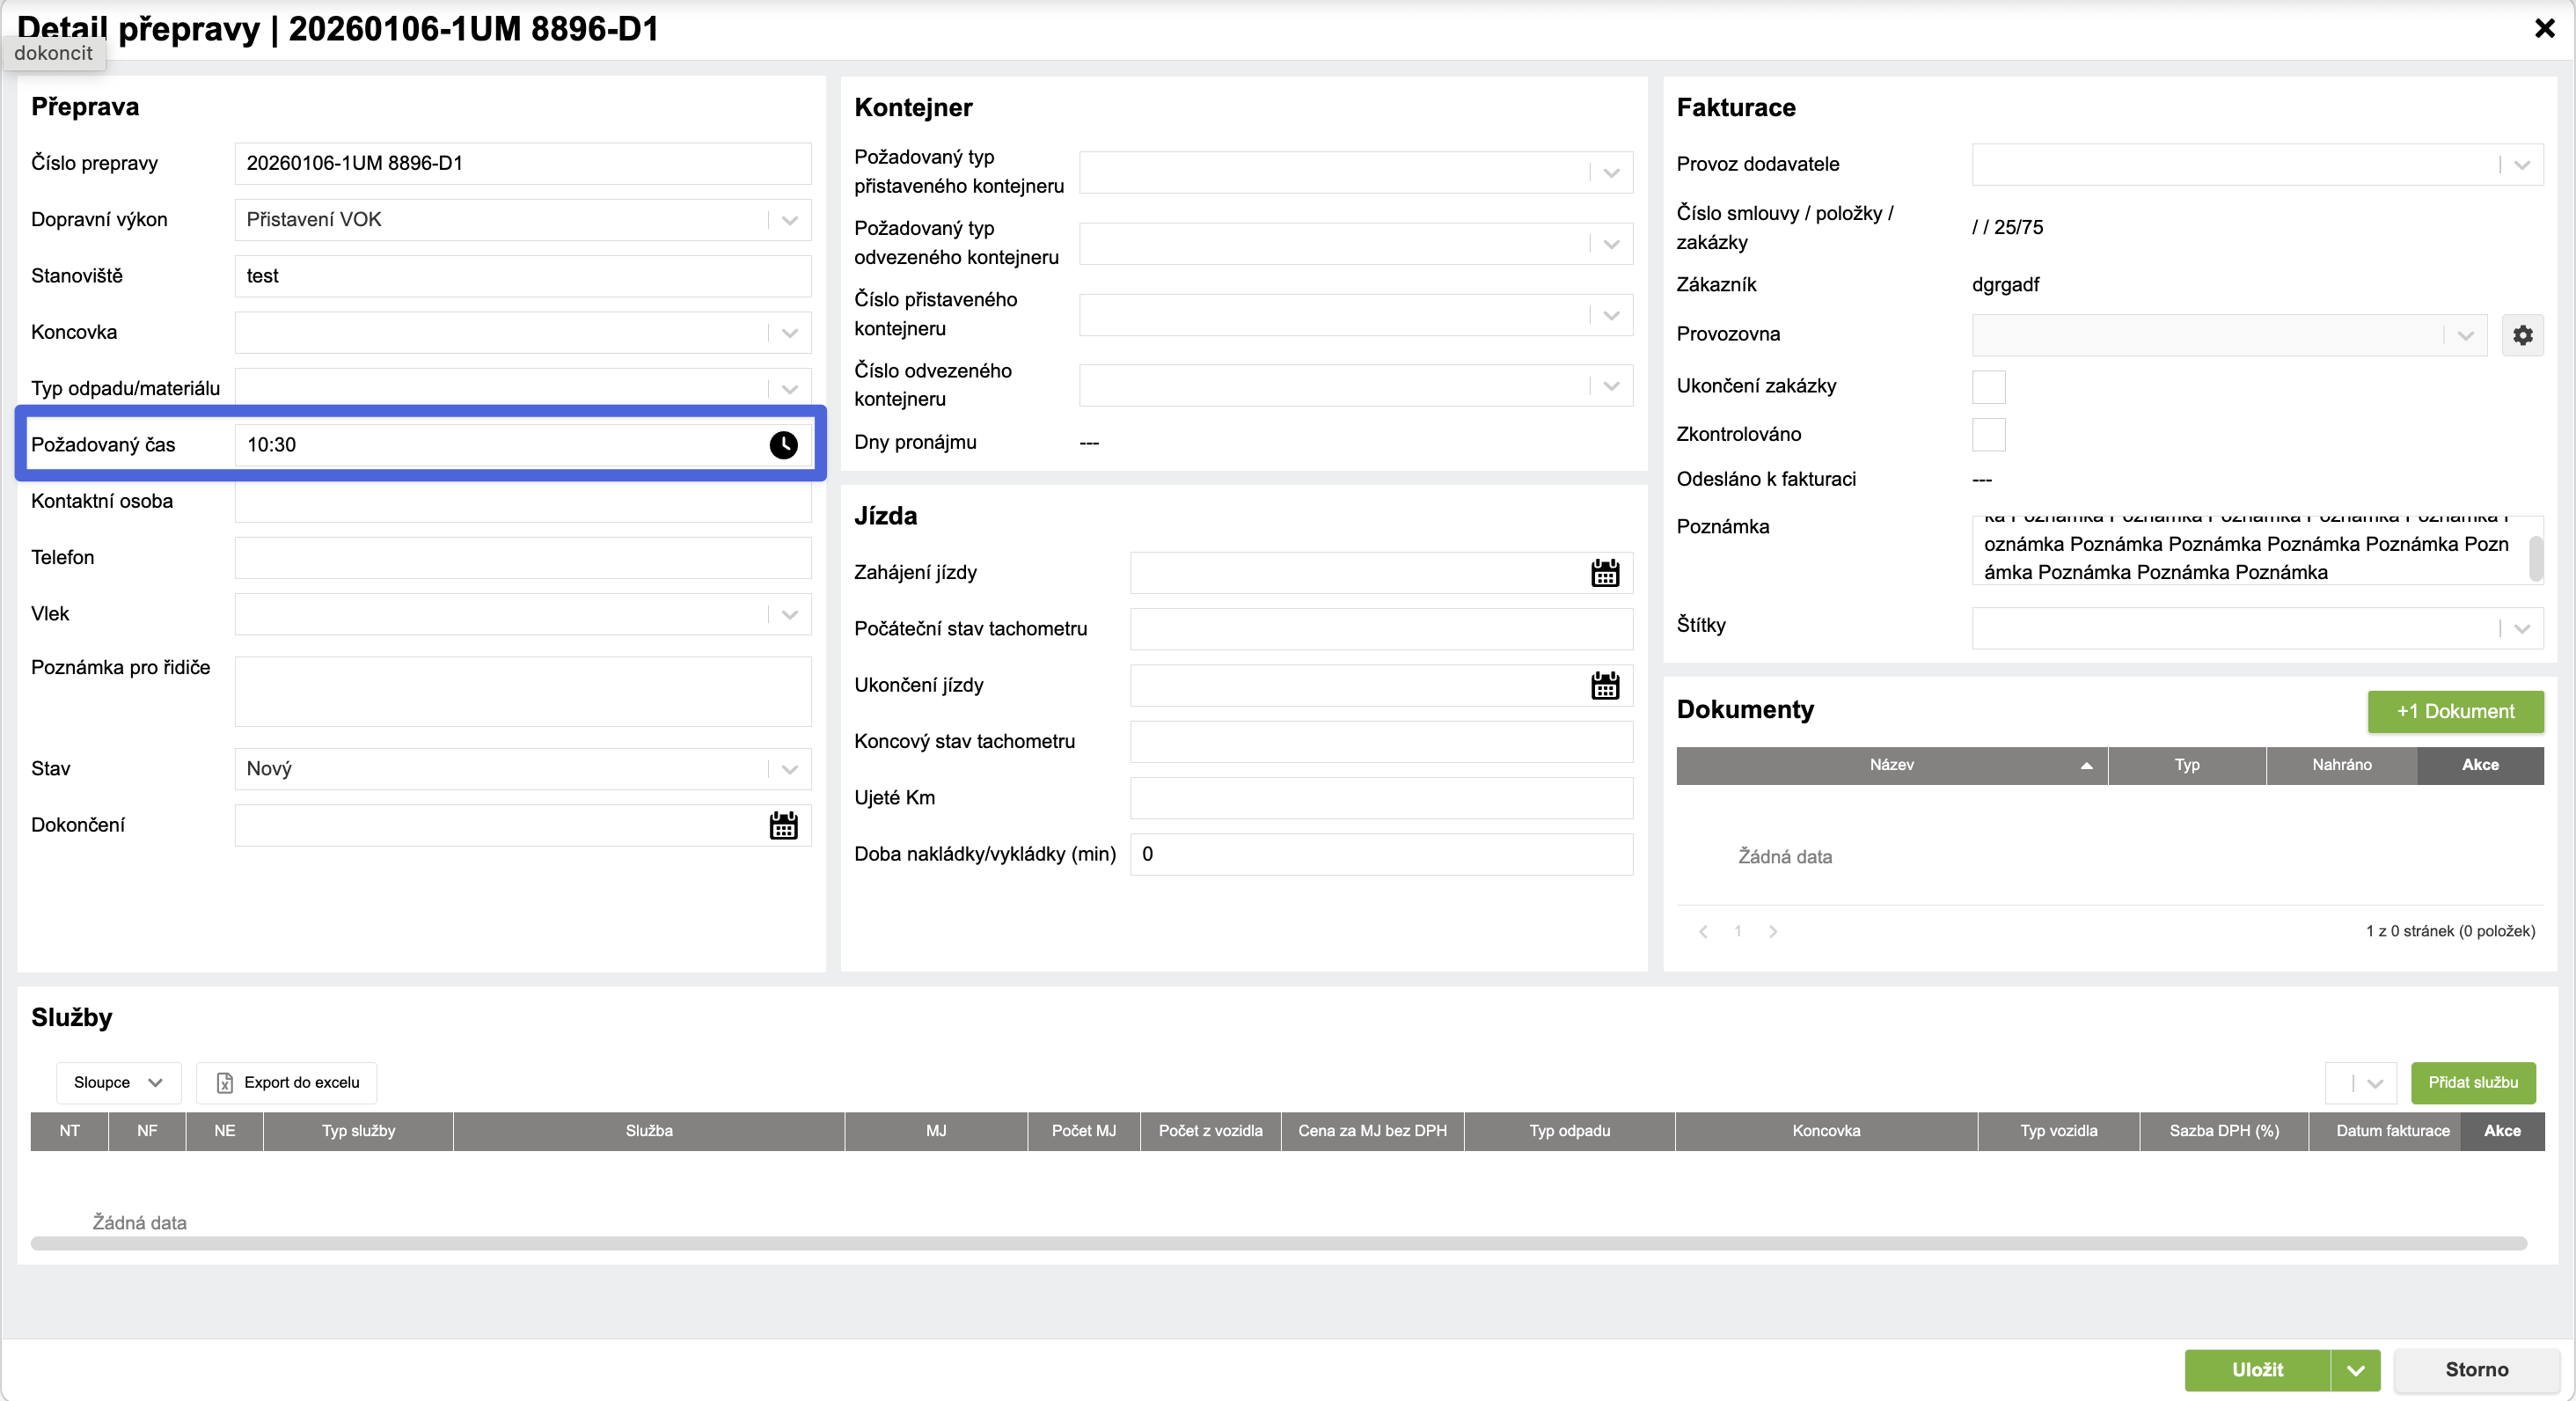This screenshot has height=1401, width=2576.
Task: Click the Přidat službu button
Action: coord(2472,1083)
